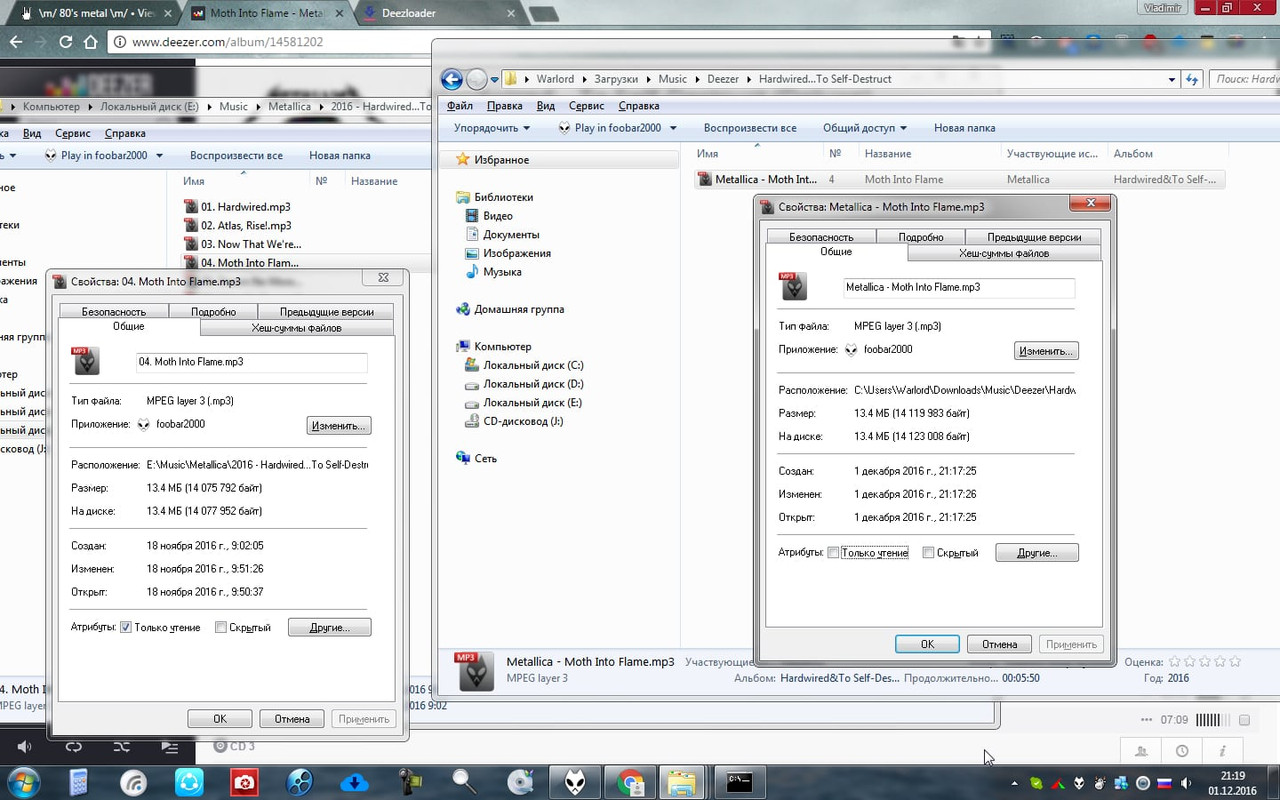Sort by Альбом column header
This screenshot has height=800, width=1280.
tap(1133, 154)
